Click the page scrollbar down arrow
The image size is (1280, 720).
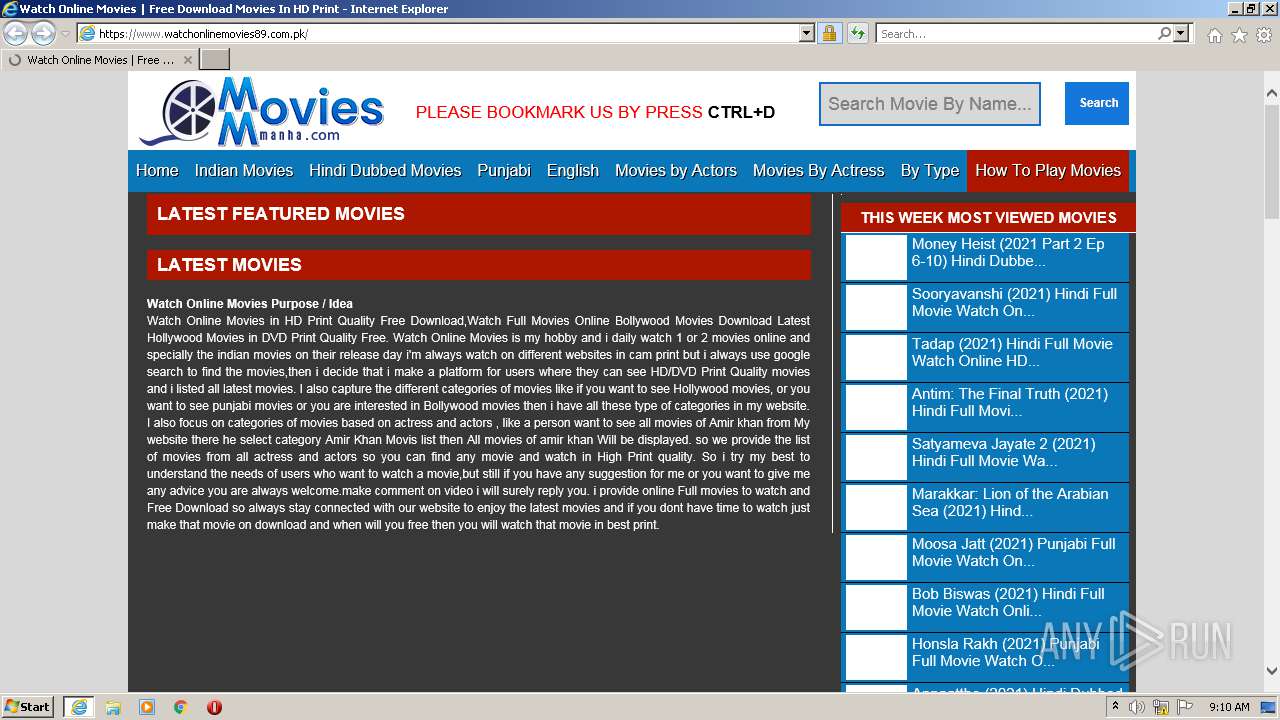1271,671
